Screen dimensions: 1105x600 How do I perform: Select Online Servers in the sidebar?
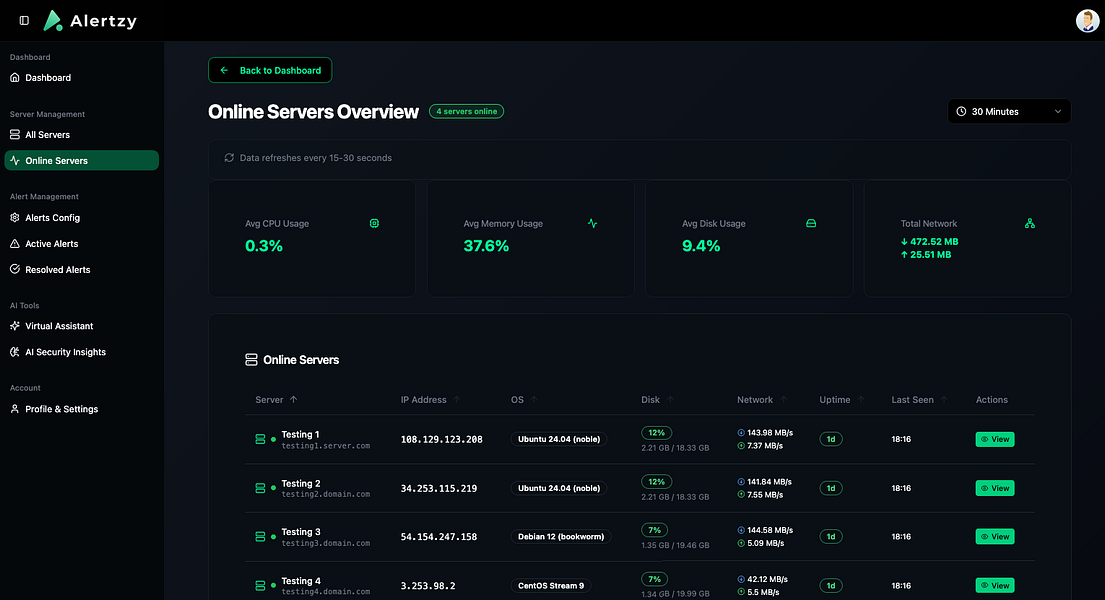tap(82, 161)
